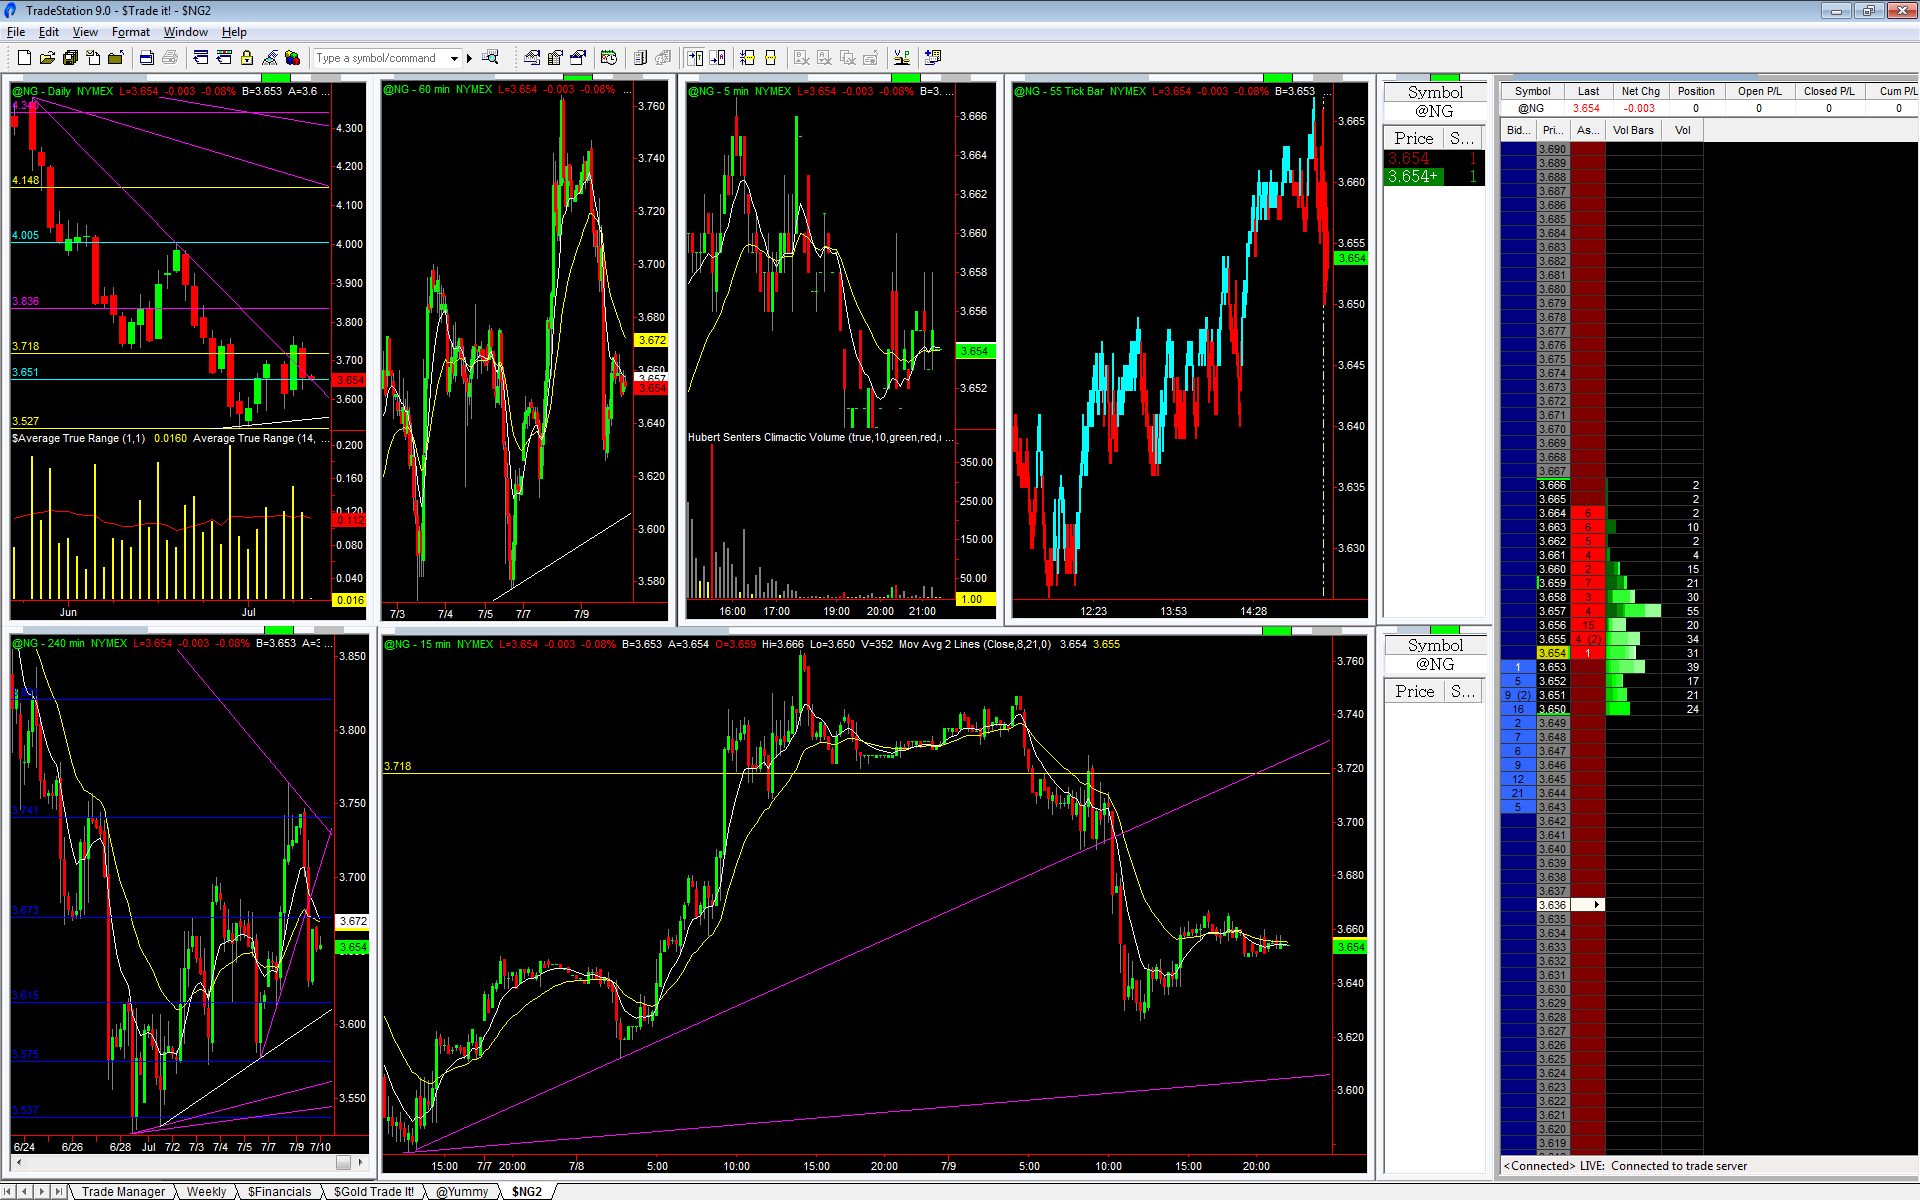Click the first blue stacked-window toolbar icon
Image resolution: width=1920 pixels, height=1200 pixels.
point(201,58)
